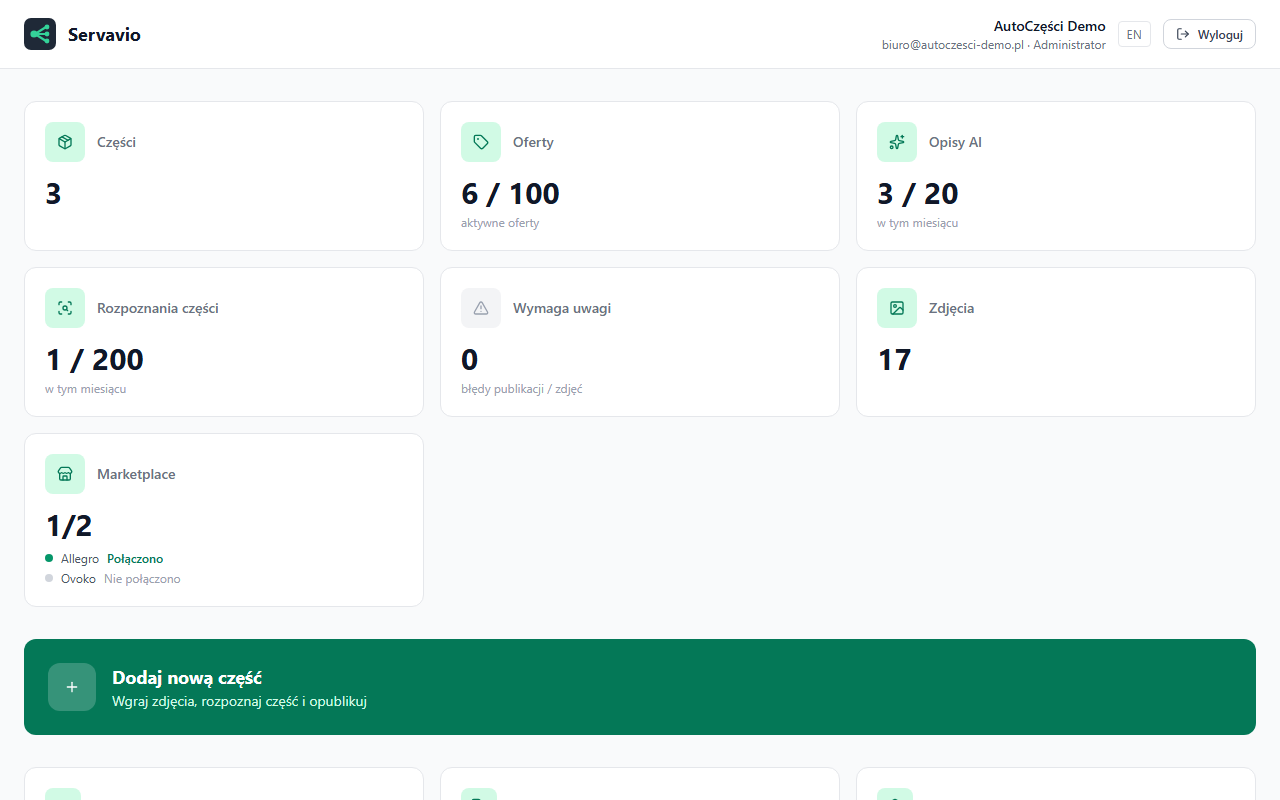The height and width of the screenshot is (800, 1280).
Task: Click the Zdjęcia image icon
Action: (x=897, y=308)
